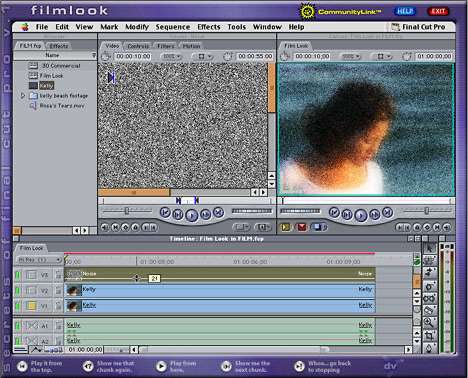The image size is (468, 378).
Task: Toggle the V2 track lock
Action: click(x=59, y=291)
